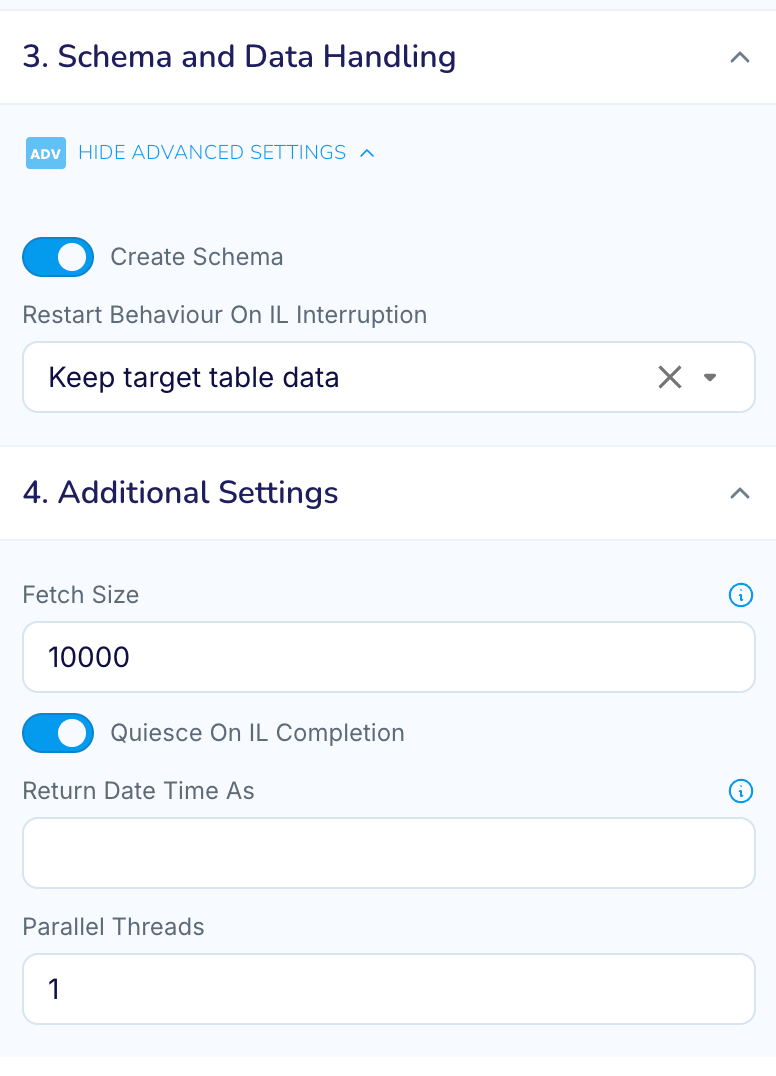Select the Schema and Data Handling heading
Viewport: 776px width, 1076px height.
point(239,56)
